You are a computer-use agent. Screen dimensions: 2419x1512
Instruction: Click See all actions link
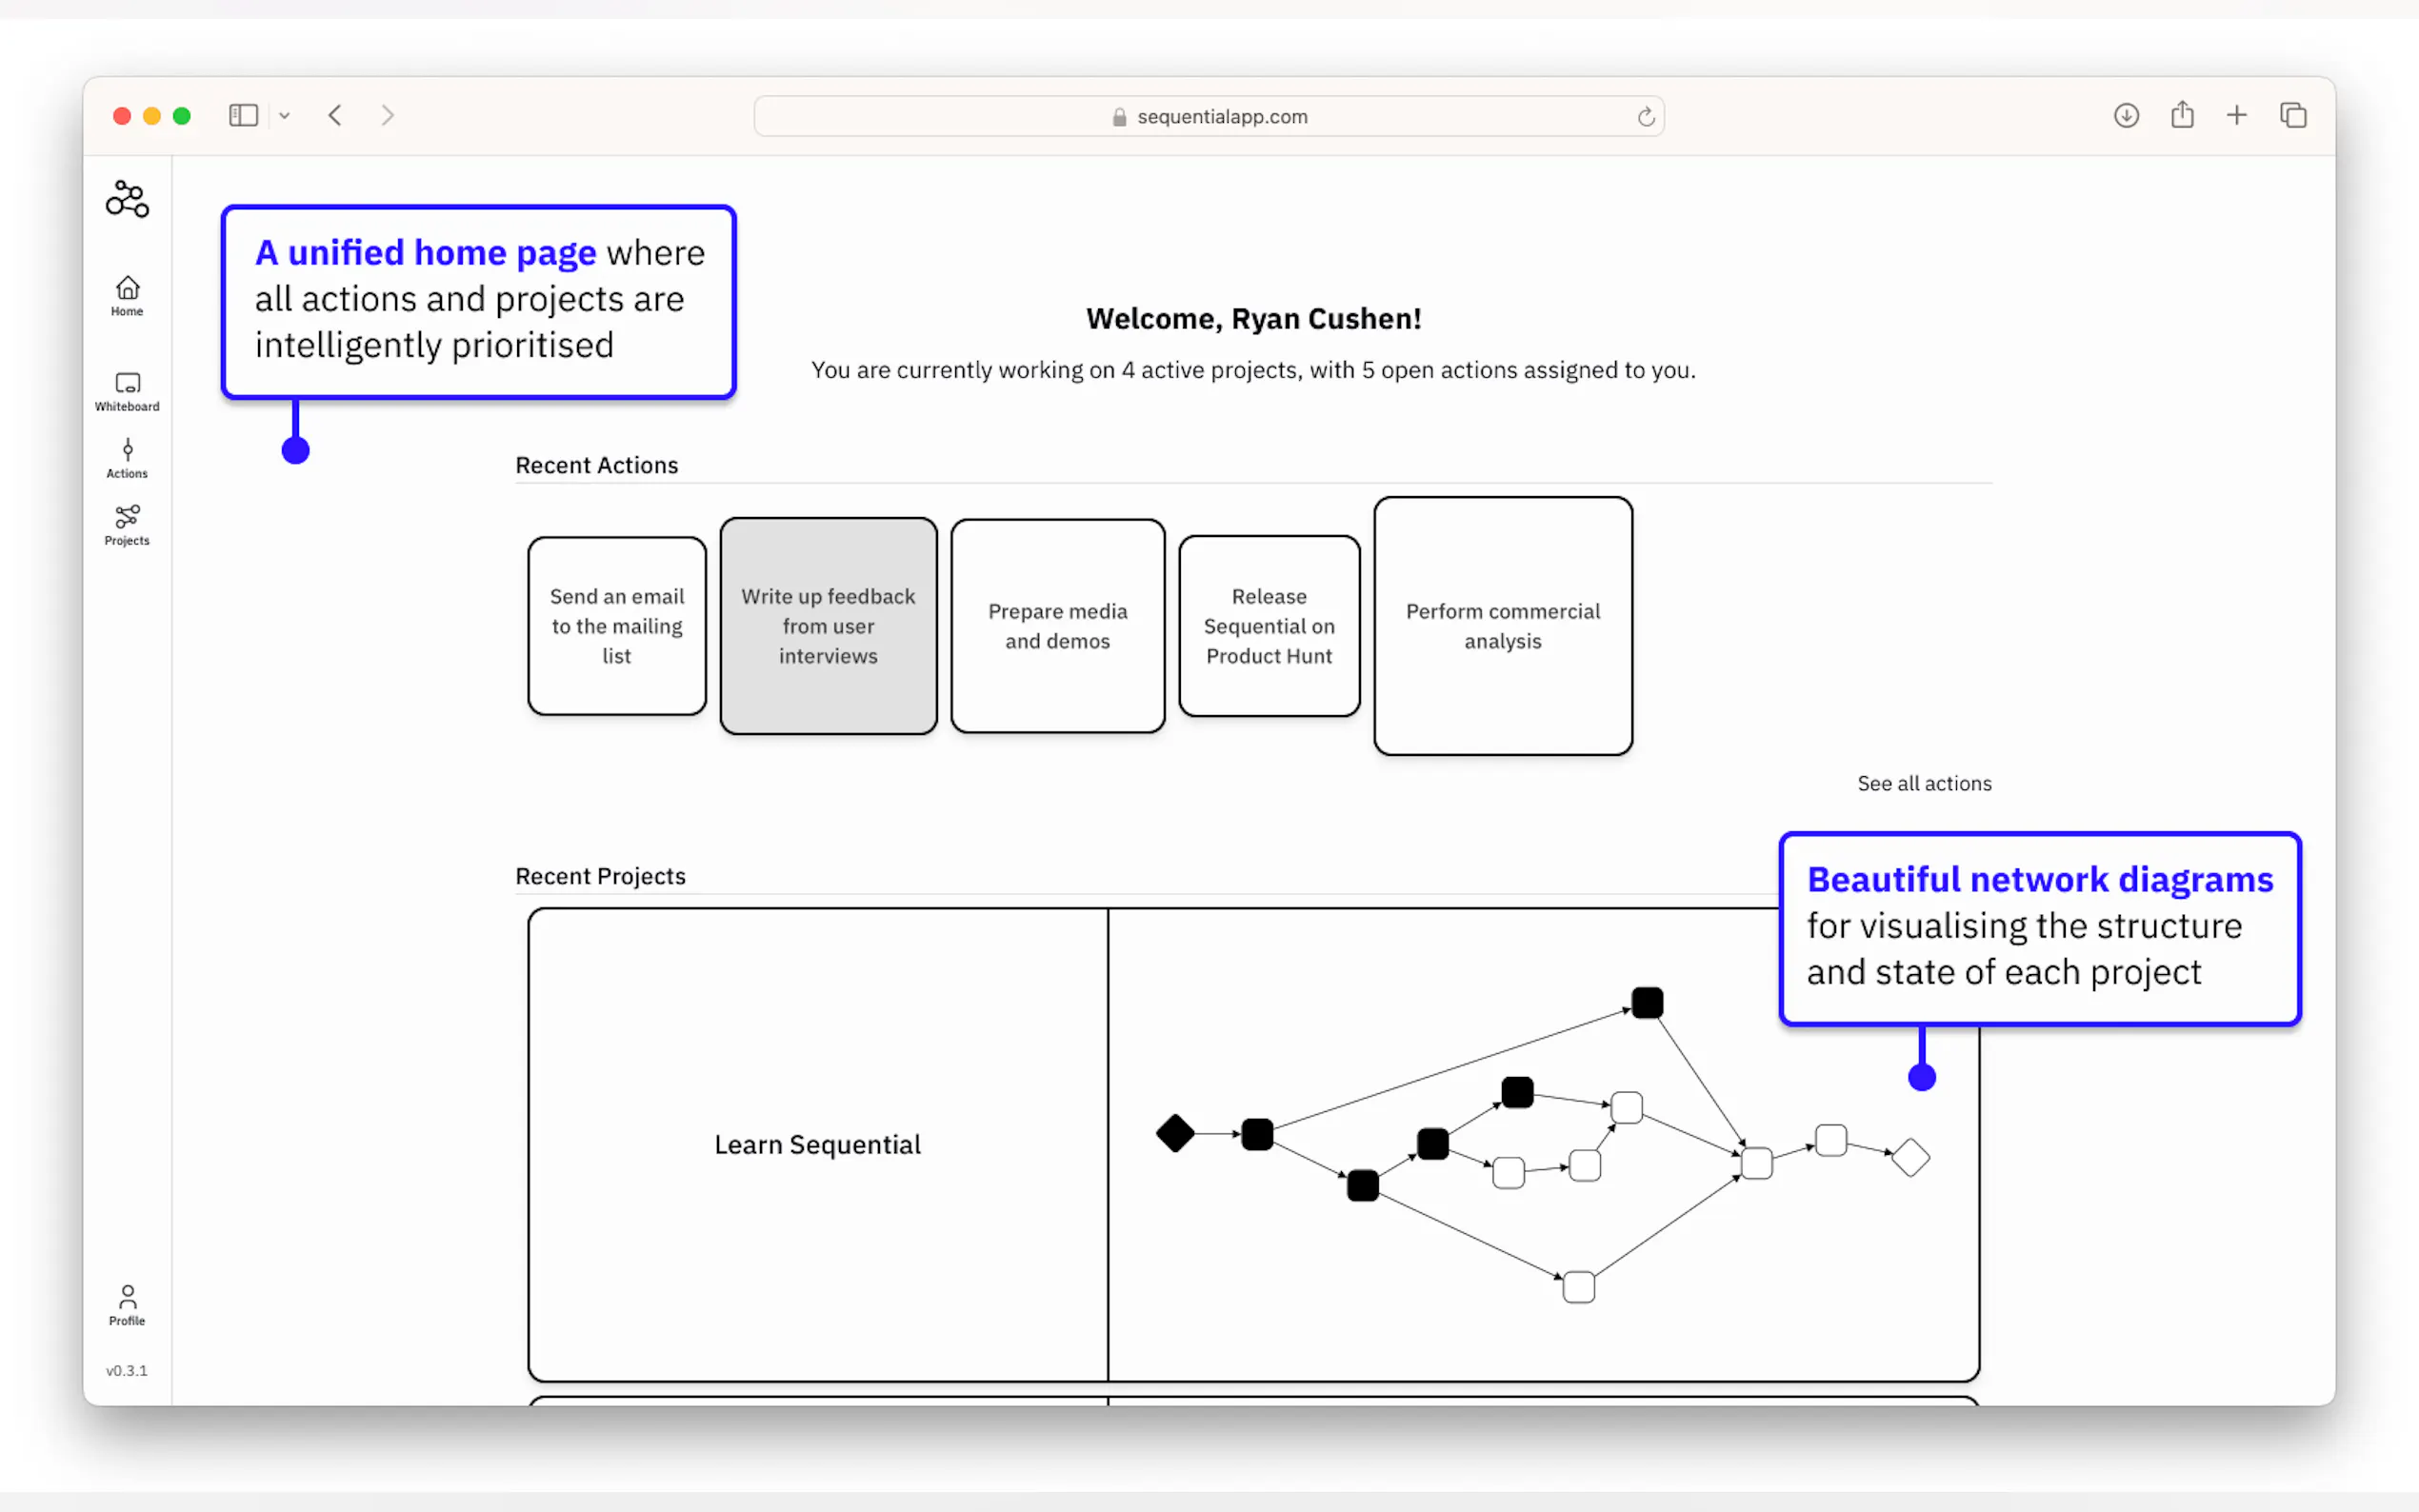click(x=1923, y=783)
